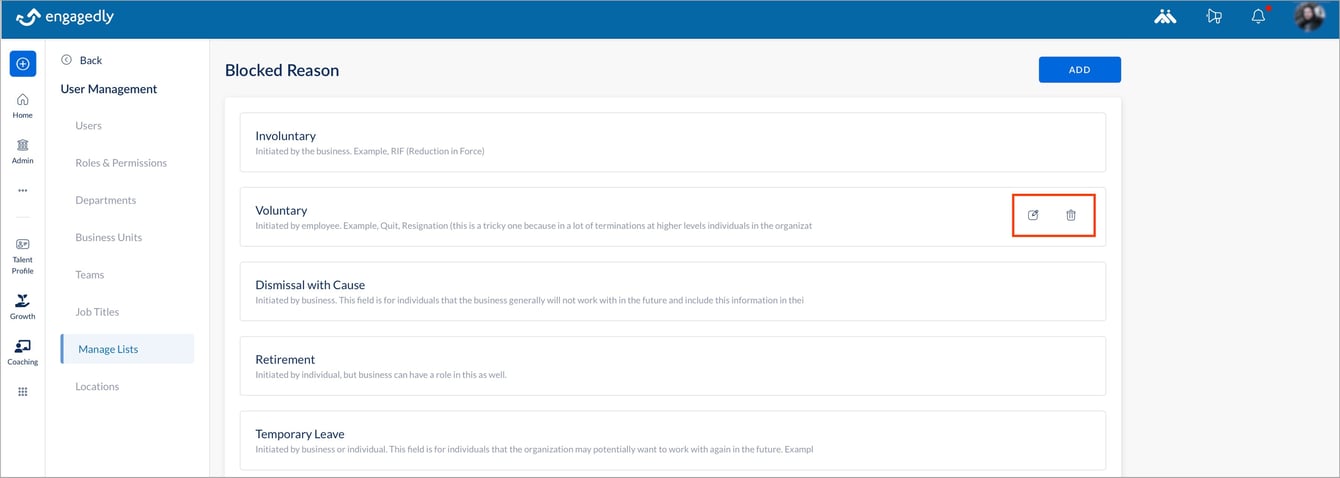The height and width of the screenshot is (478, 1340).
Task: Edit the Voluntary reason entry
Action: [1034, 215]
